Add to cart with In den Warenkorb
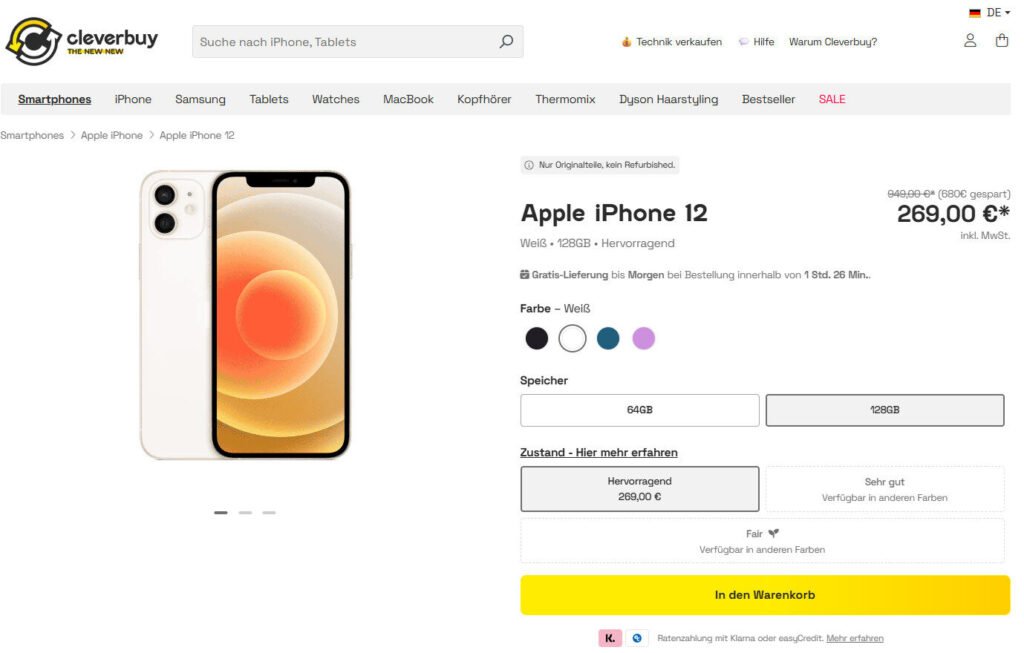 764,595
